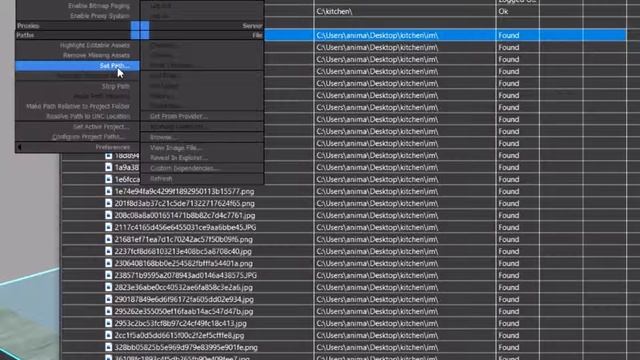Select file 328bb05825b5e969d979e83995e901fe.png
Screen dimensions: 640x360
[186, 347]
